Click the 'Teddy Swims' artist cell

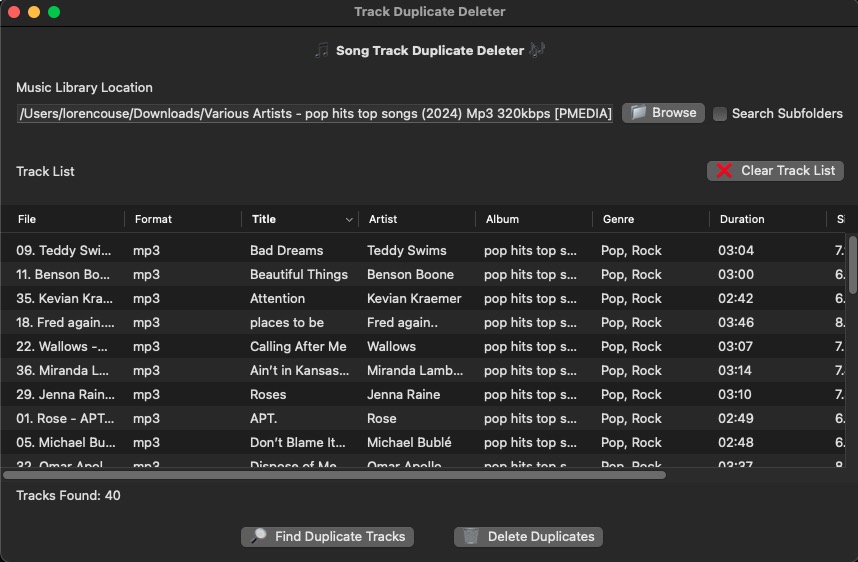tap(407, 250)
